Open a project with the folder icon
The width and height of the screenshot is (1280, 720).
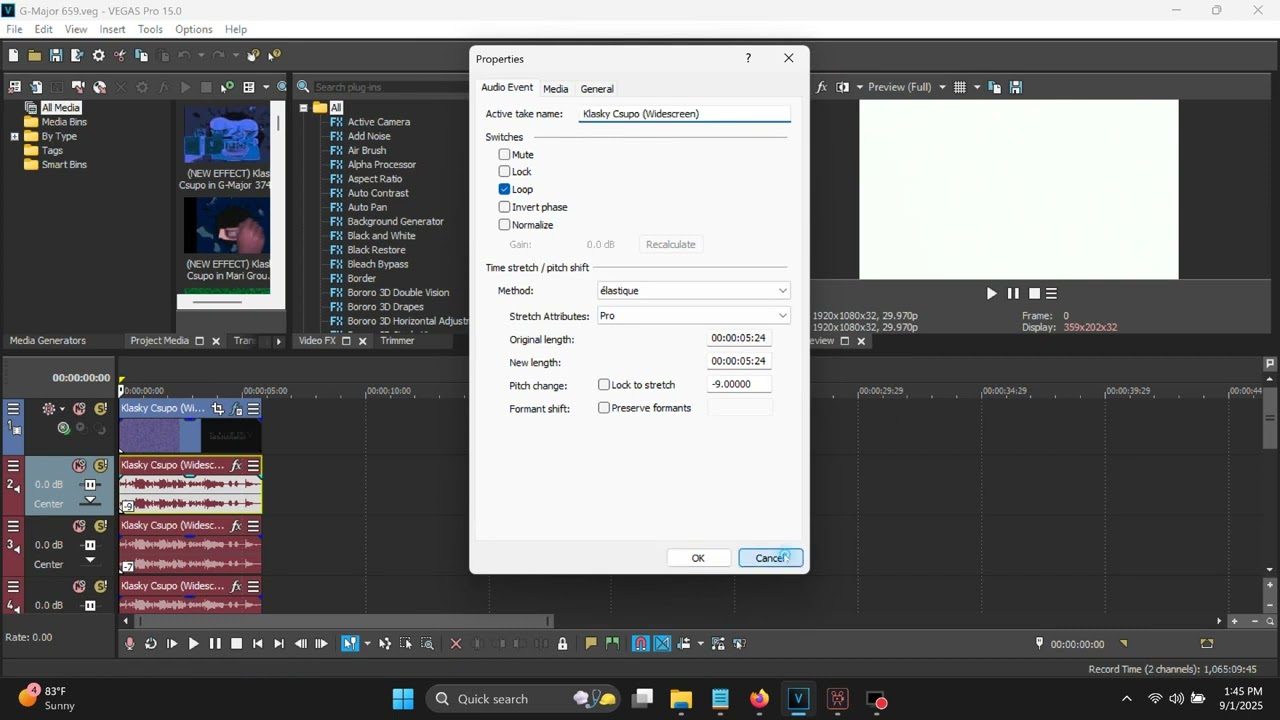click(35, 56)
